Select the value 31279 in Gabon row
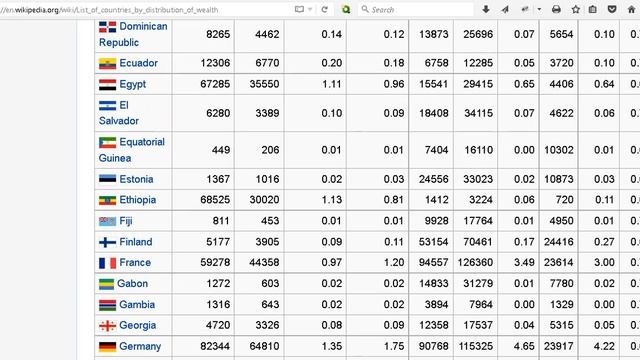Screen dimensions: 640x360 (478, 284)
